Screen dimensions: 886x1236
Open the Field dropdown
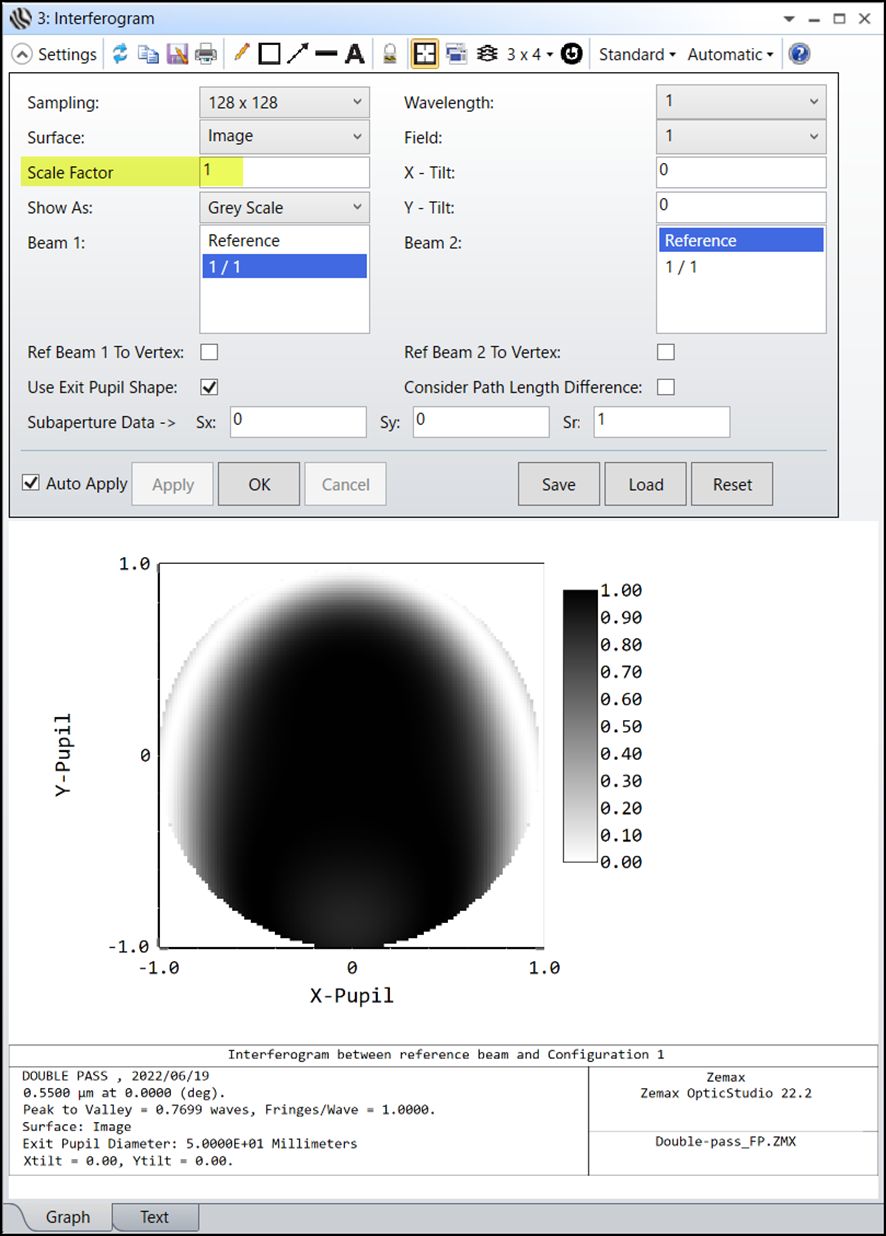(741, 136)
